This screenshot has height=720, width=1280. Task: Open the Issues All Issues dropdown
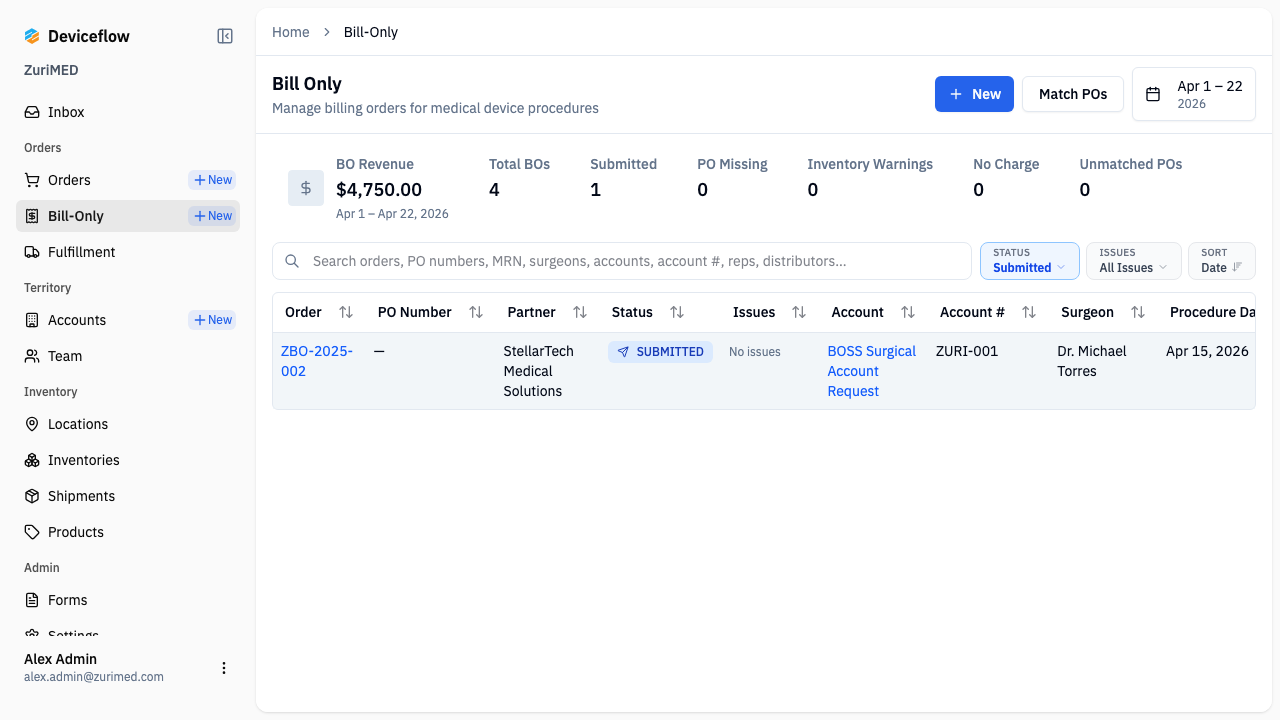pos(1134,261)
